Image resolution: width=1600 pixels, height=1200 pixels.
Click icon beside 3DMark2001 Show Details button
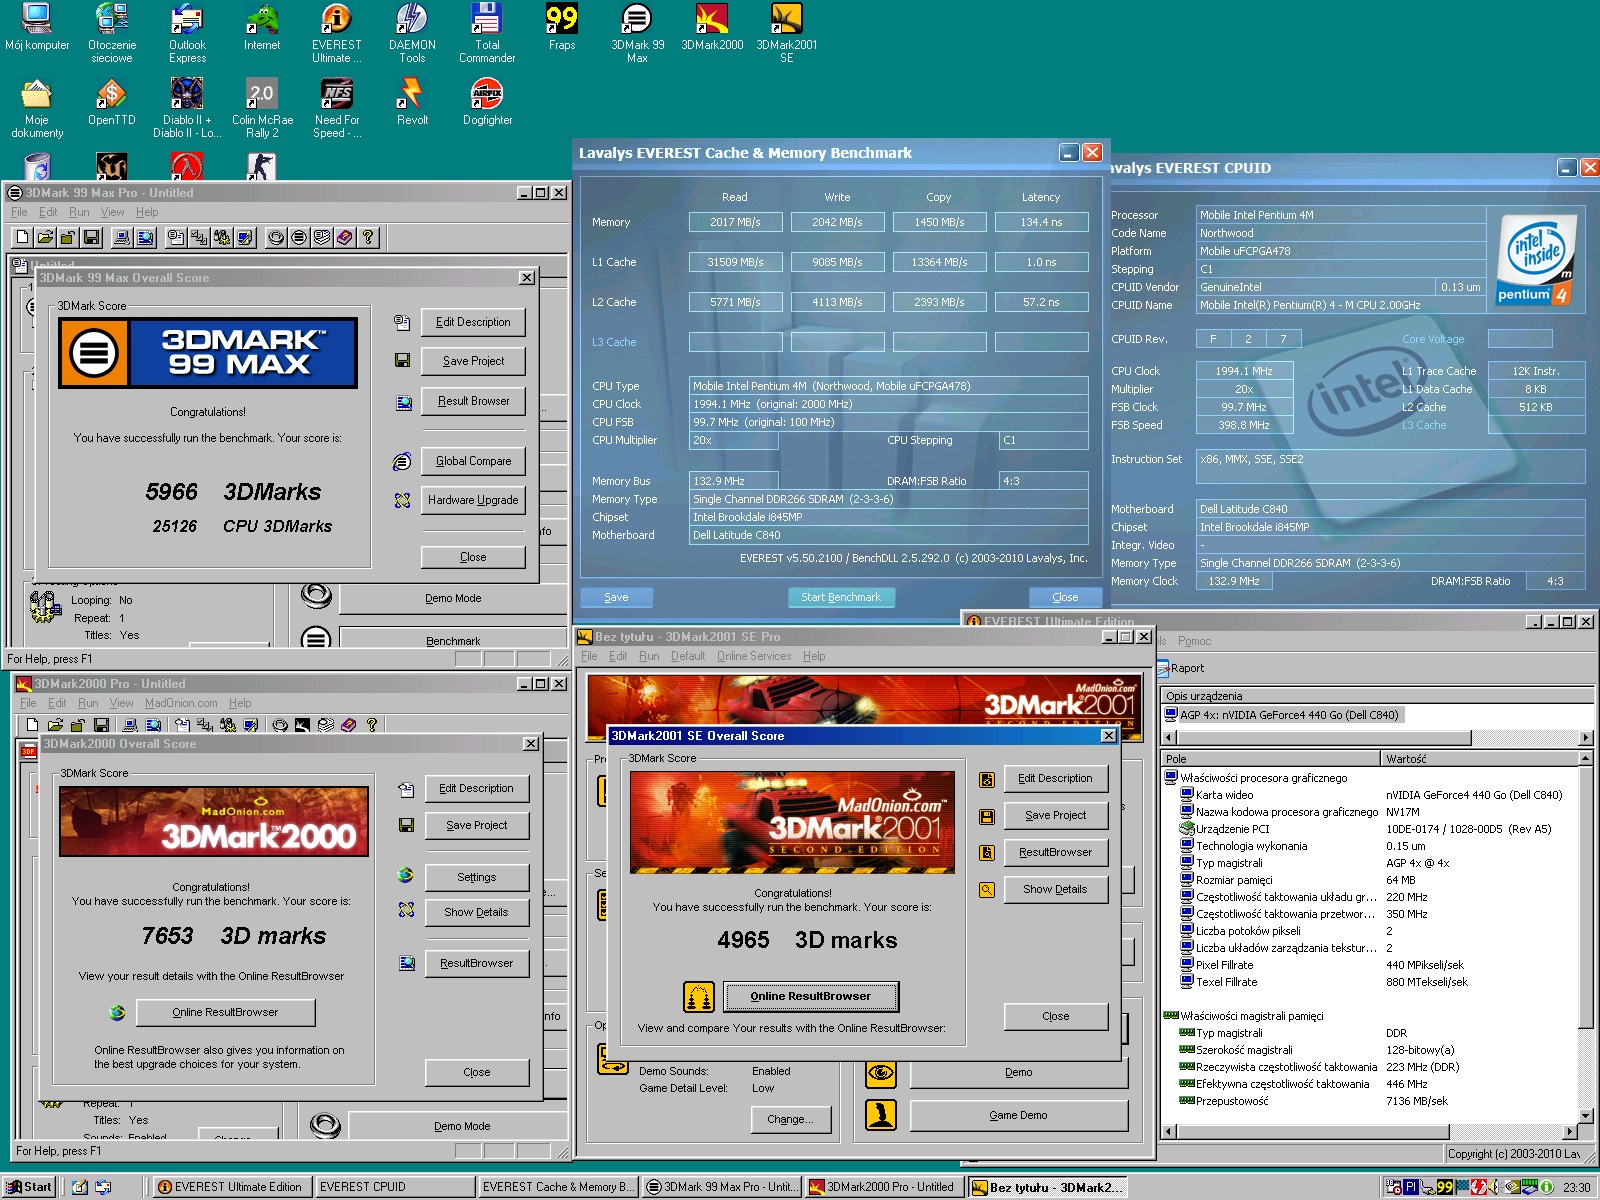tap(987, 889)
